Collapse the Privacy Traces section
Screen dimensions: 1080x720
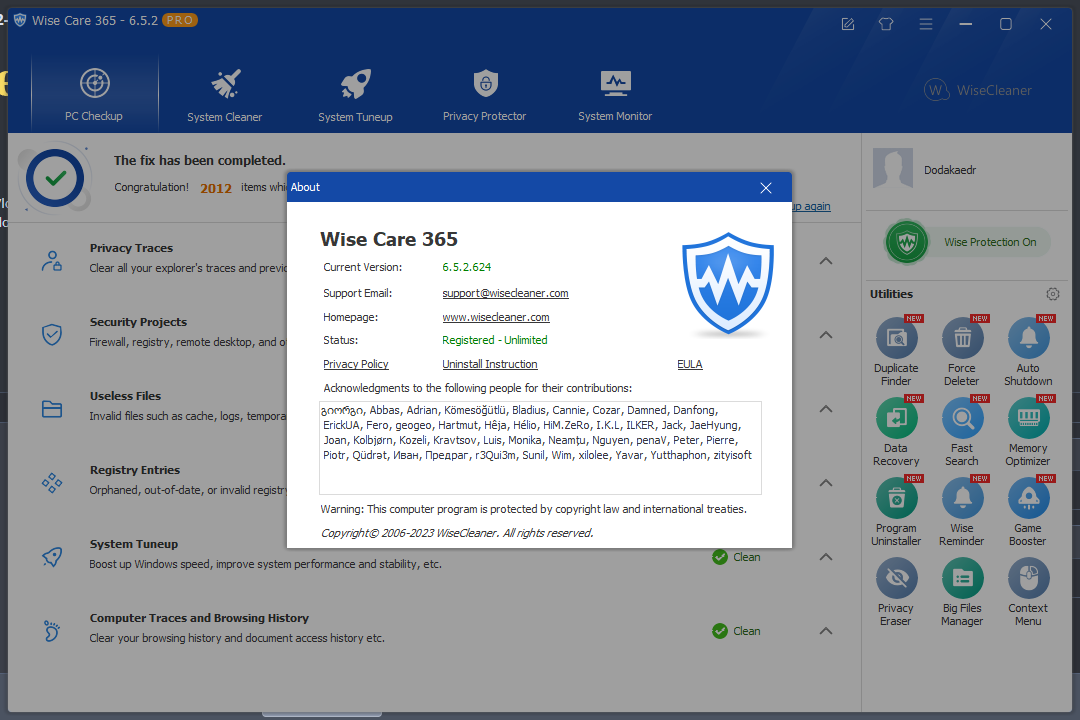[826, 261]
